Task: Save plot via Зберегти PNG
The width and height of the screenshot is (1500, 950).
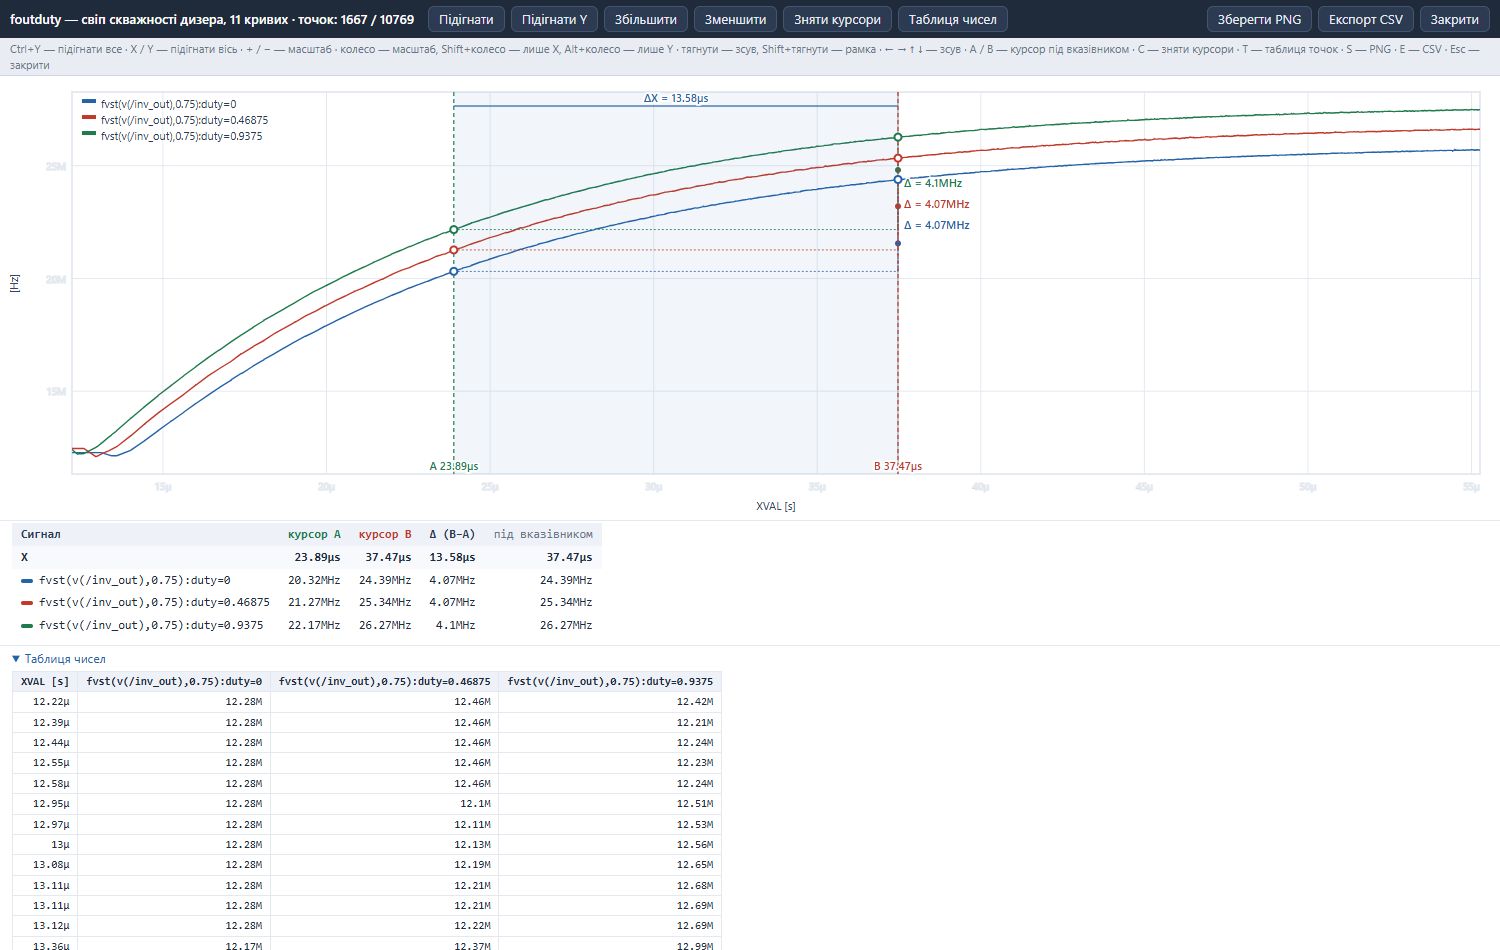Action: point(1259,19)
